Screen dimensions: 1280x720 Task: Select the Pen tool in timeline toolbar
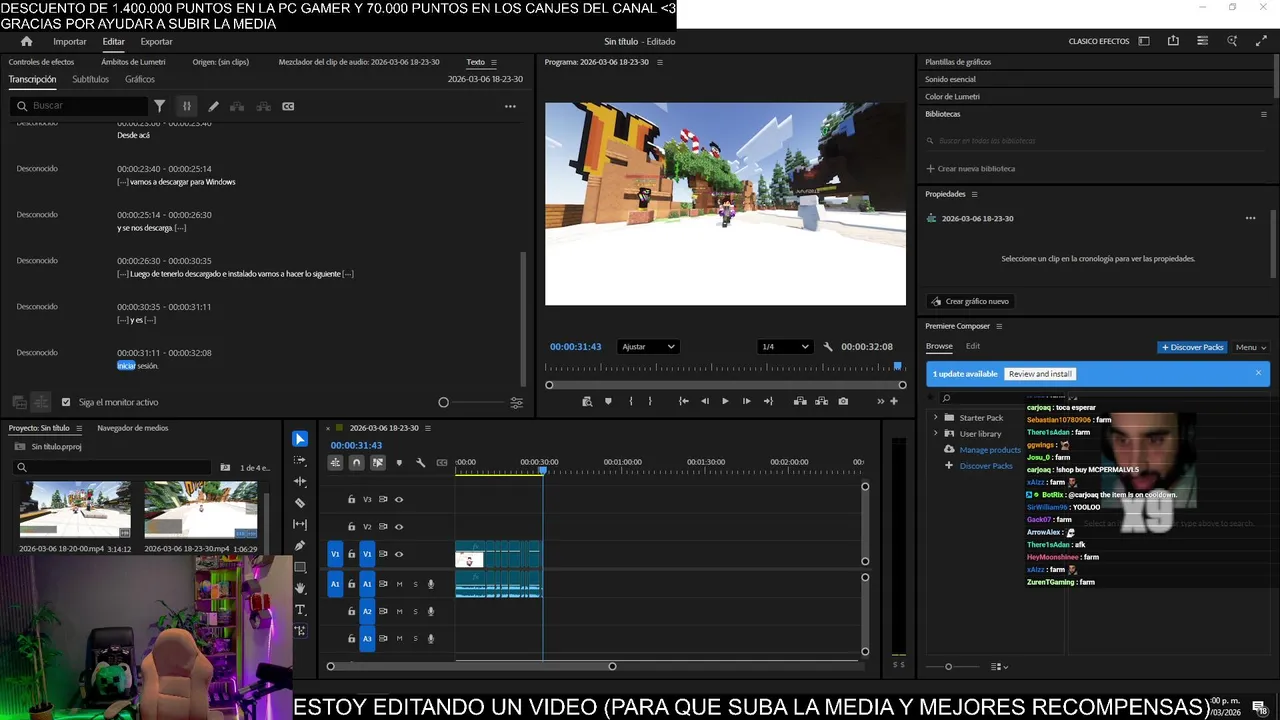(300, 546)
